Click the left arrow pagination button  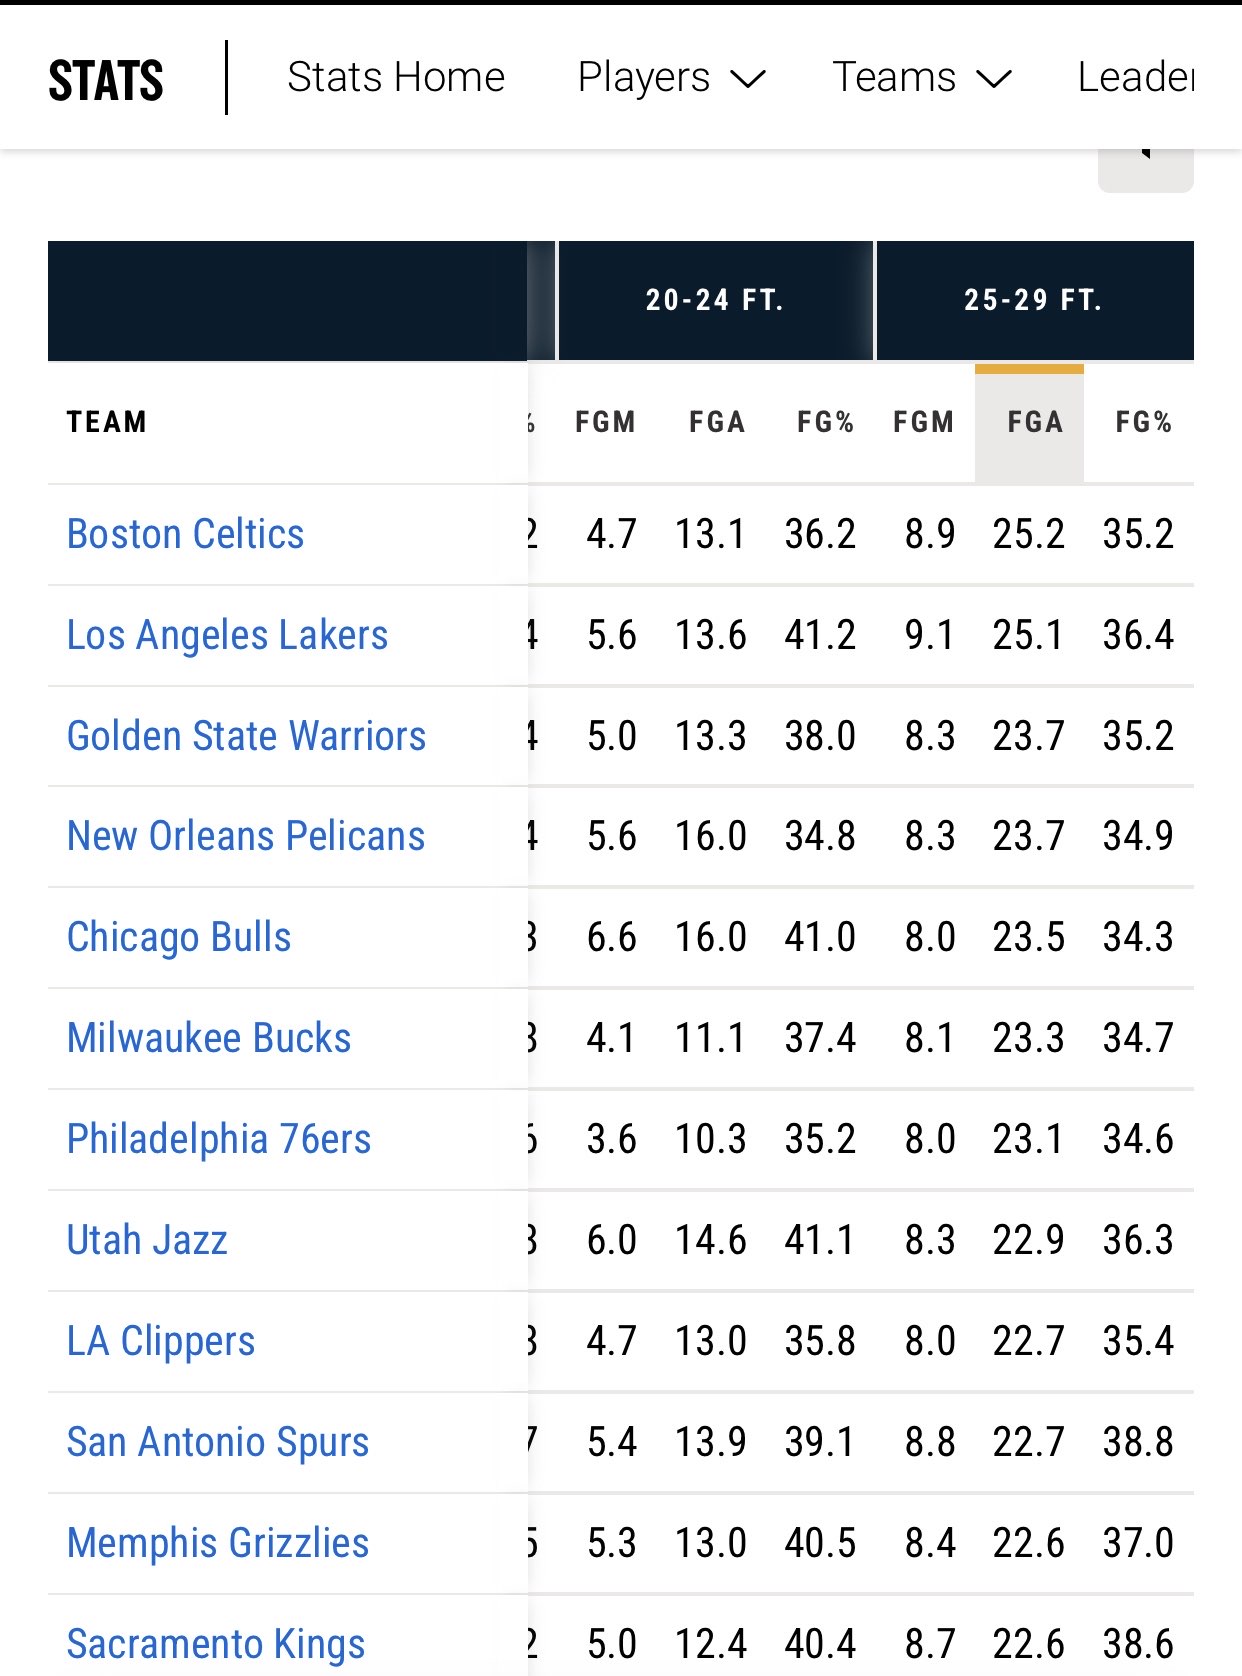1146,168
